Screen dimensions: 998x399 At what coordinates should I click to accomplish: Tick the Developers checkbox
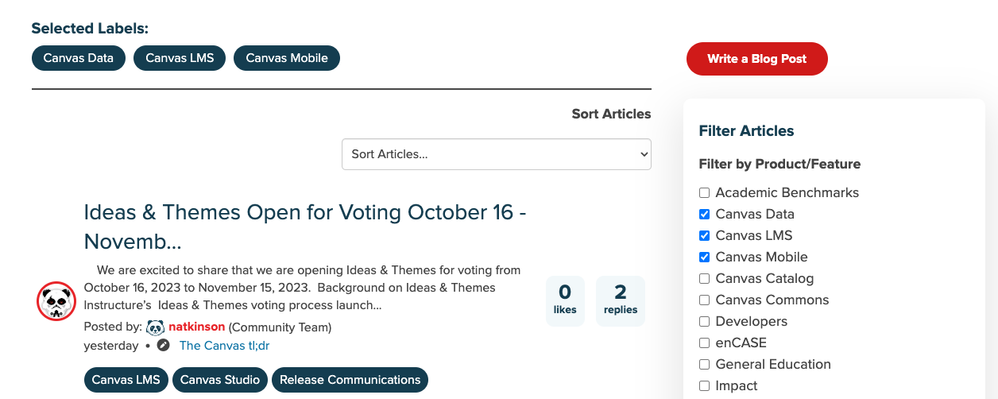pyautogui.click(x=704, y=321)
